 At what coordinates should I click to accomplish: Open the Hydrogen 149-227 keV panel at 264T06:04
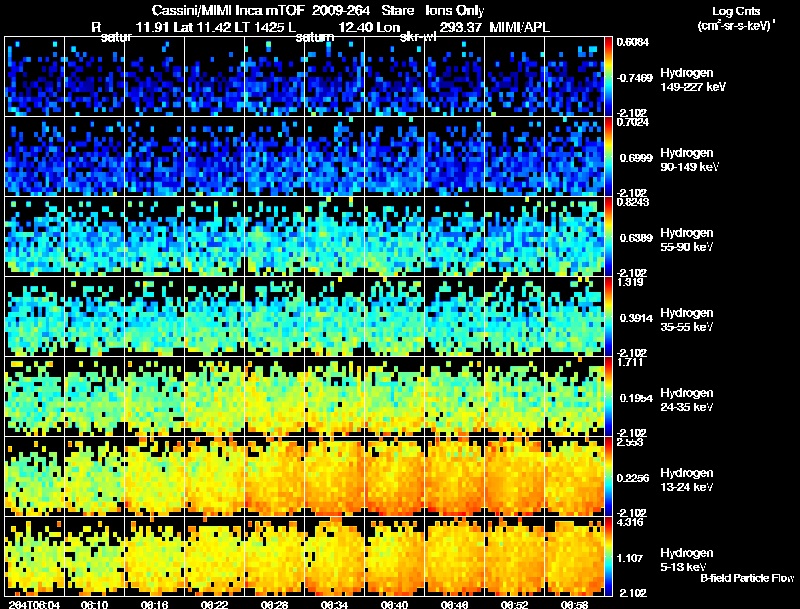pos(35,77)
